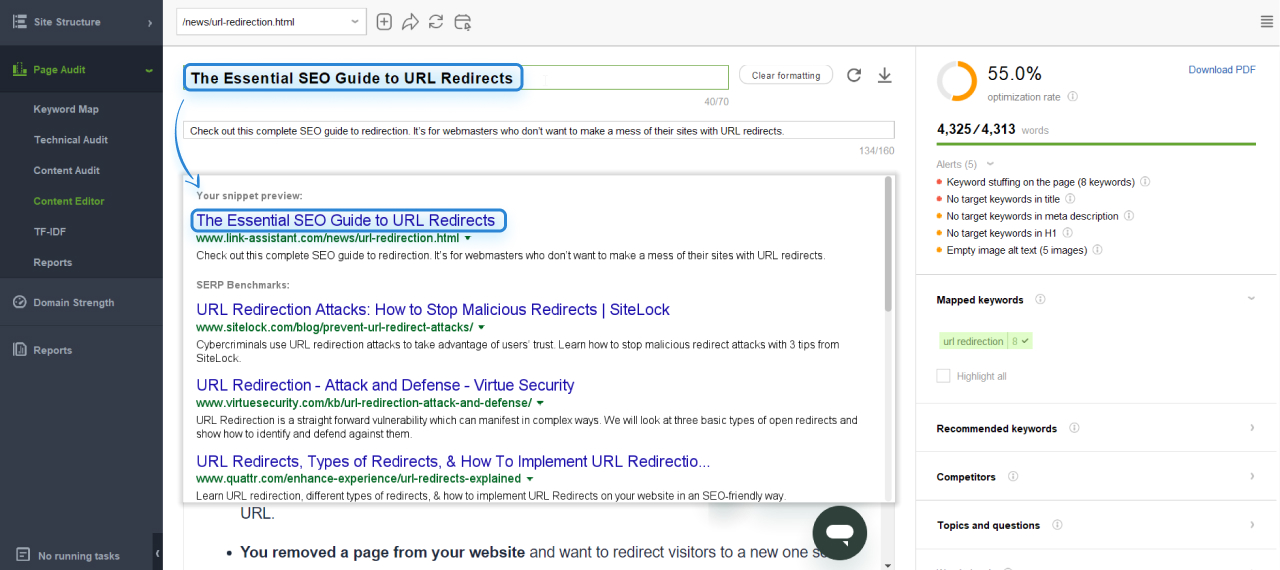Click info icon beside Topics and questions

[1057, 525]
